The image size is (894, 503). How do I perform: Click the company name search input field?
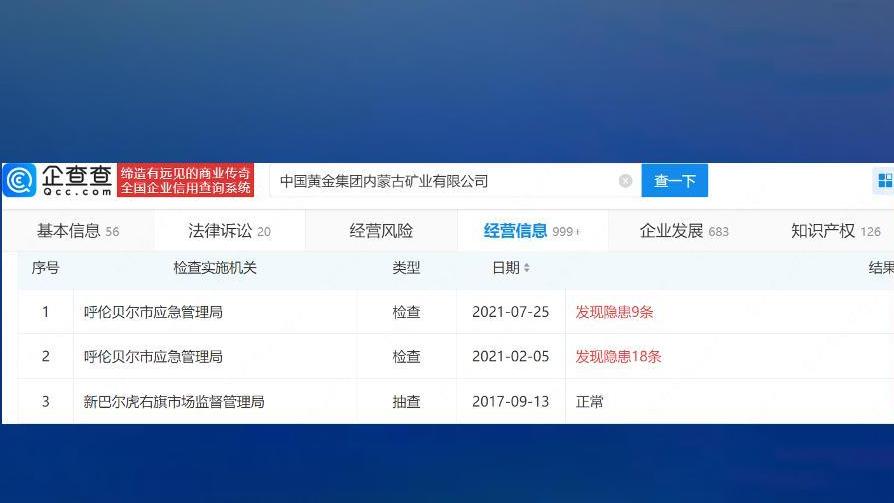click(x=445, y=181)
